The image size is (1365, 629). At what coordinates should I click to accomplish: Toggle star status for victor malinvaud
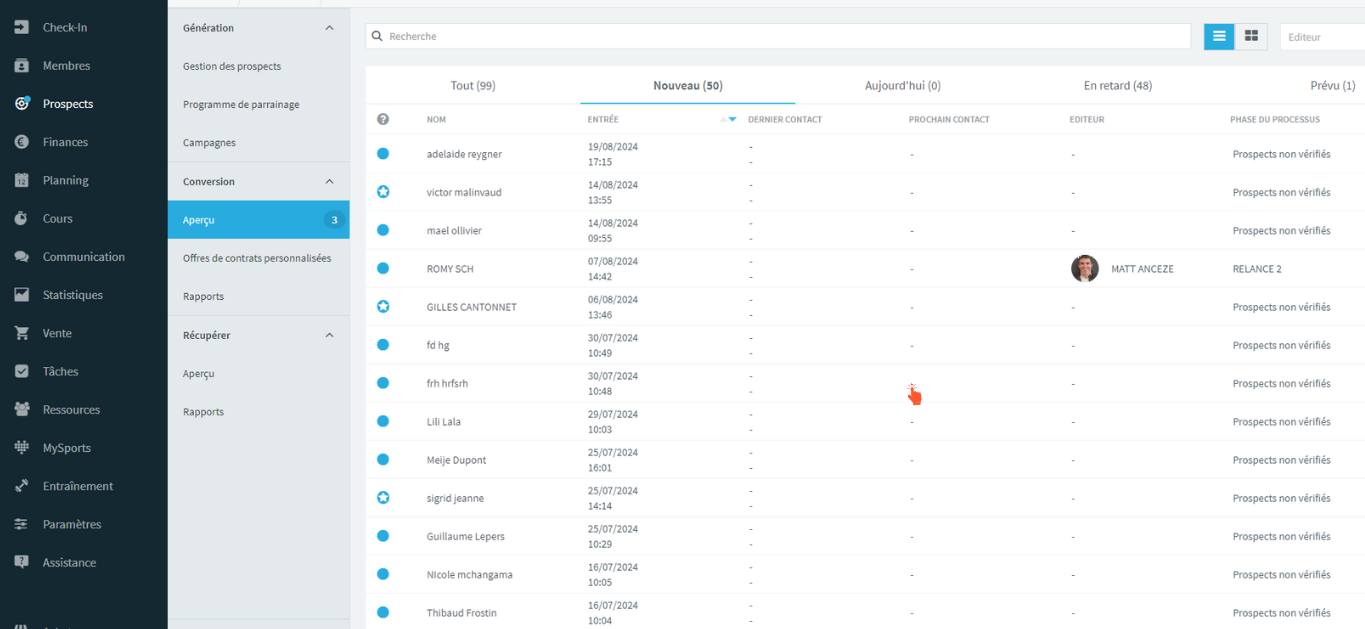[x=383, y=192]
